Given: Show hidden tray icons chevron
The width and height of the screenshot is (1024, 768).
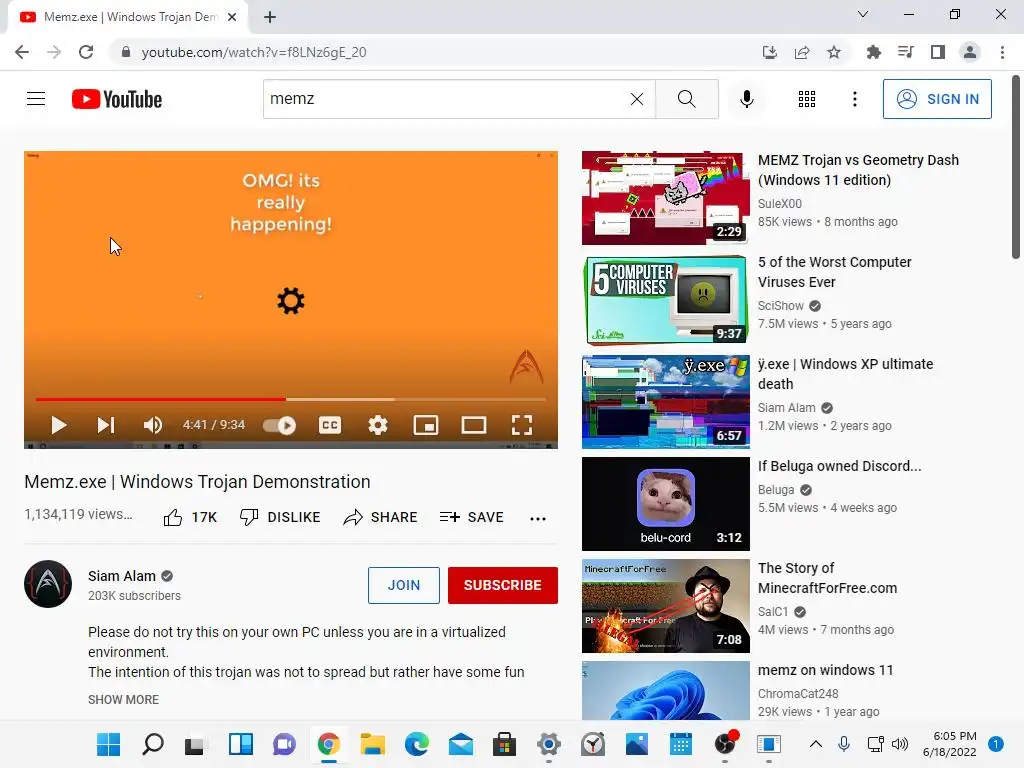Looking at the screenshot, I should (x=816, y=744).
